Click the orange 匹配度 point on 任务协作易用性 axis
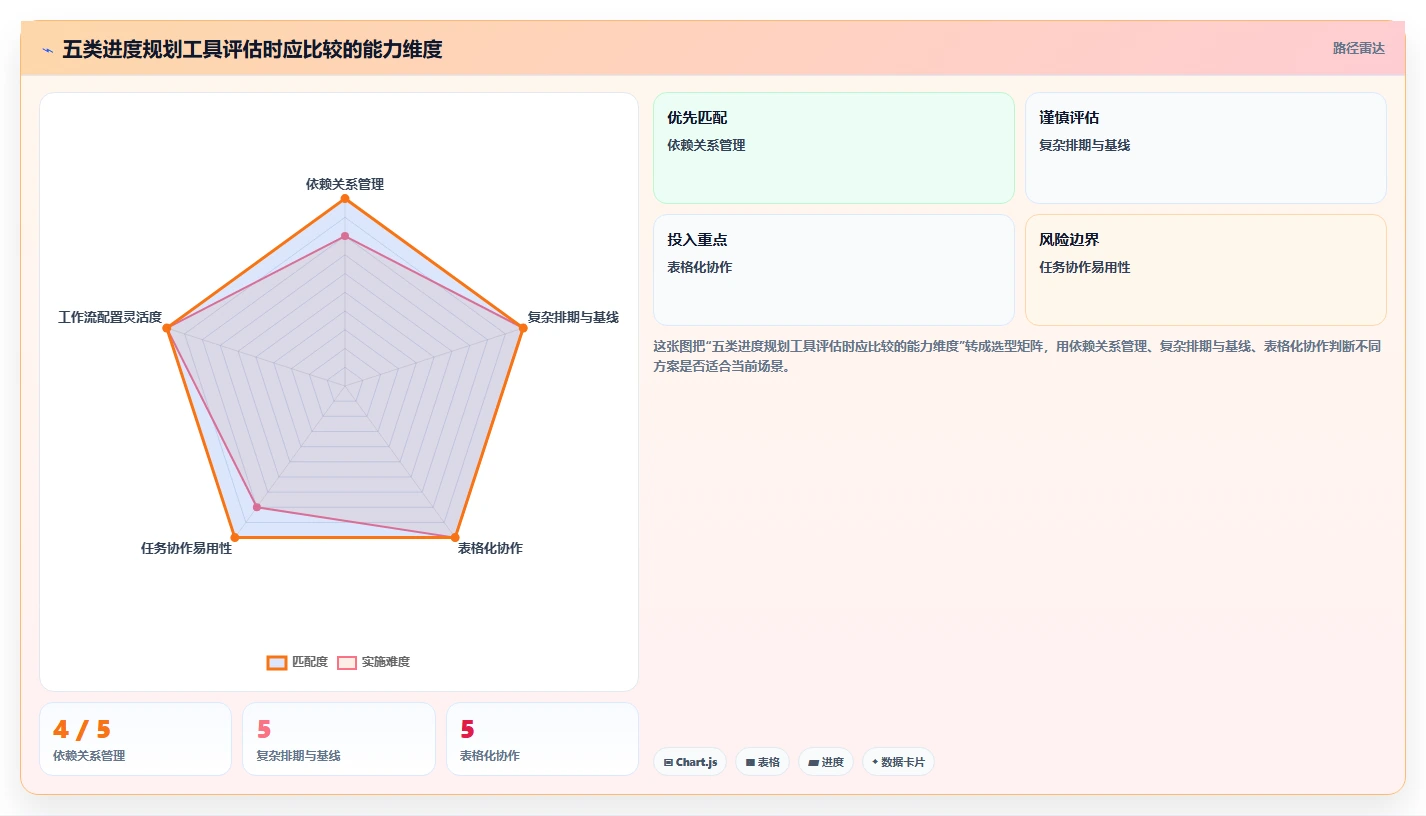The width and height of the screenshot is (1426, 816). tap(235, 537)
